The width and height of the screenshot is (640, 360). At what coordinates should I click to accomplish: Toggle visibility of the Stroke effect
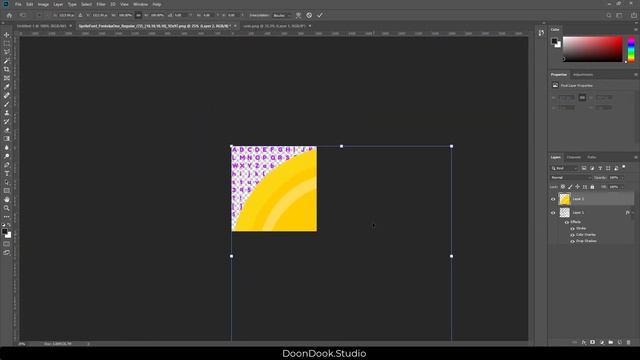click(x=572, y=229)
